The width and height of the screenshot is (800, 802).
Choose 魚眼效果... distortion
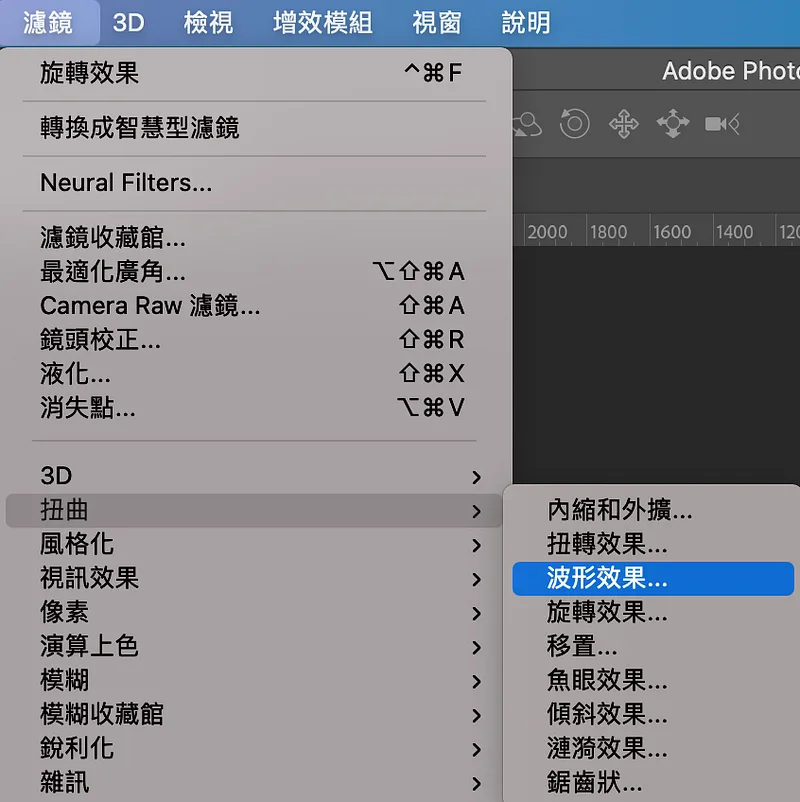[x=653, y=681]
